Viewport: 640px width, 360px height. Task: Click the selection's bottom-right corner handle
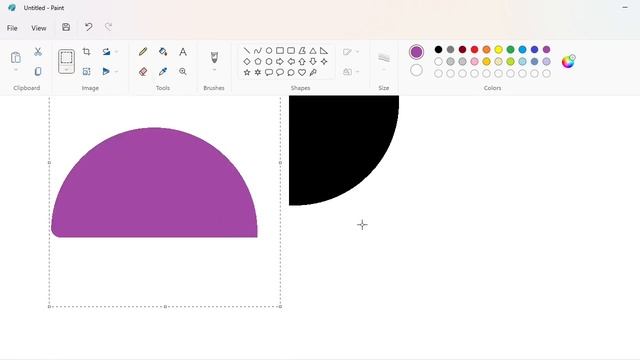click(280, 307)
